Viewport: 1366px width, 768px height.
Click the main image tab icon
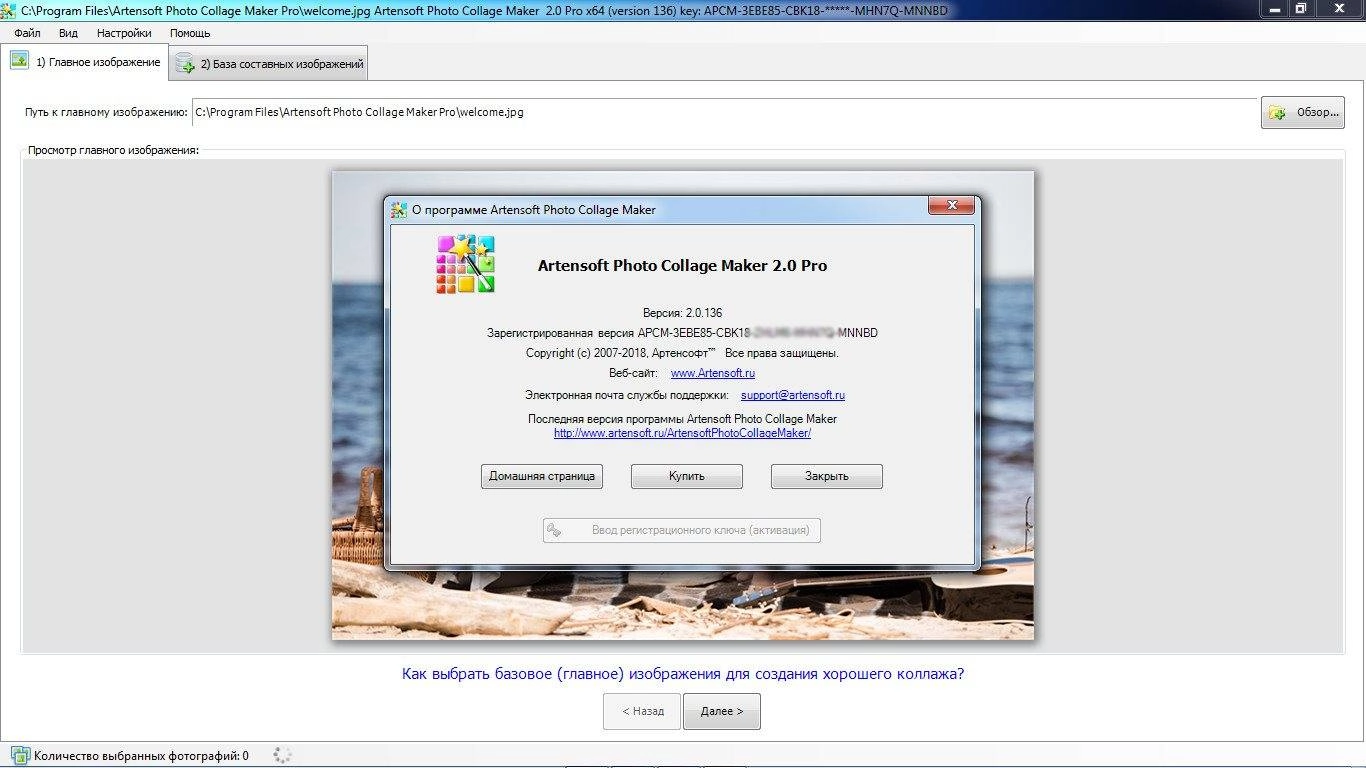pyautogui.click(x=19, y=61)
